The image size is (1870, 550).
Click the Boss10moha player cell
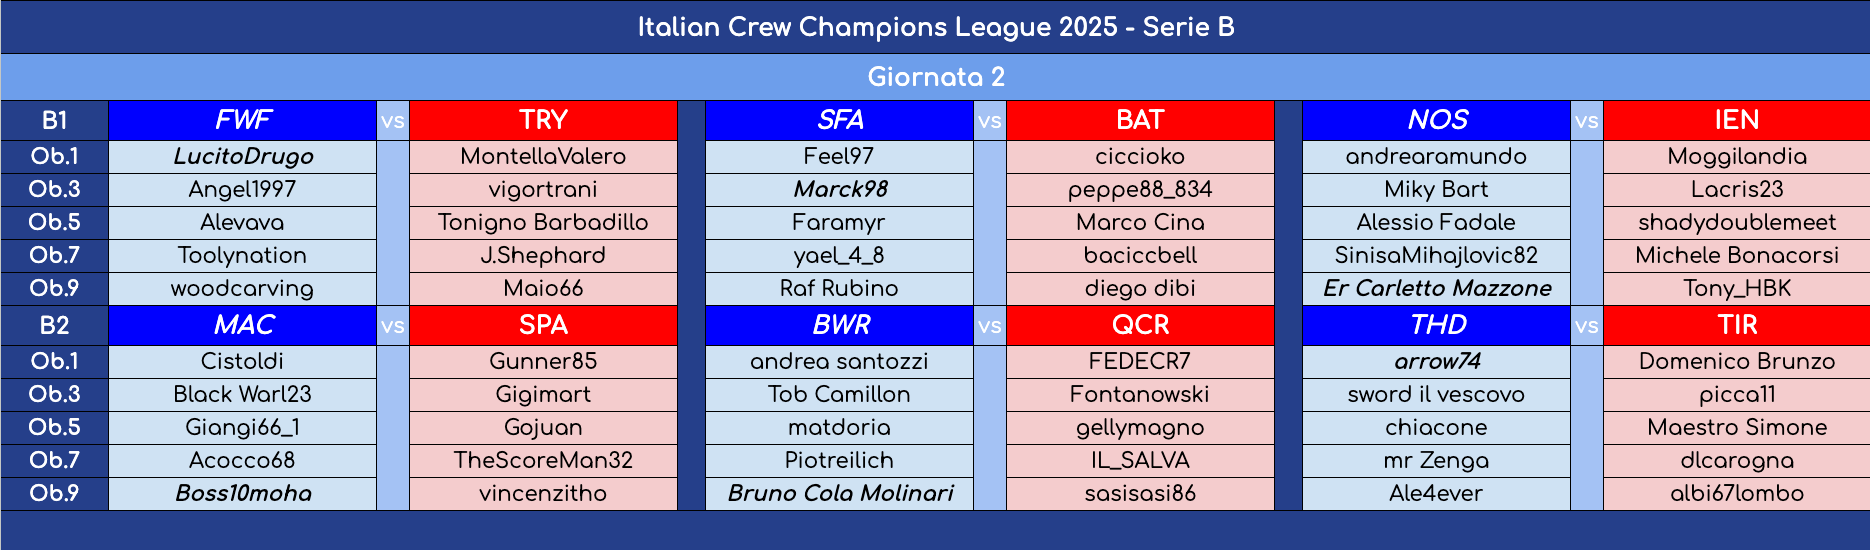coord(242,493)
